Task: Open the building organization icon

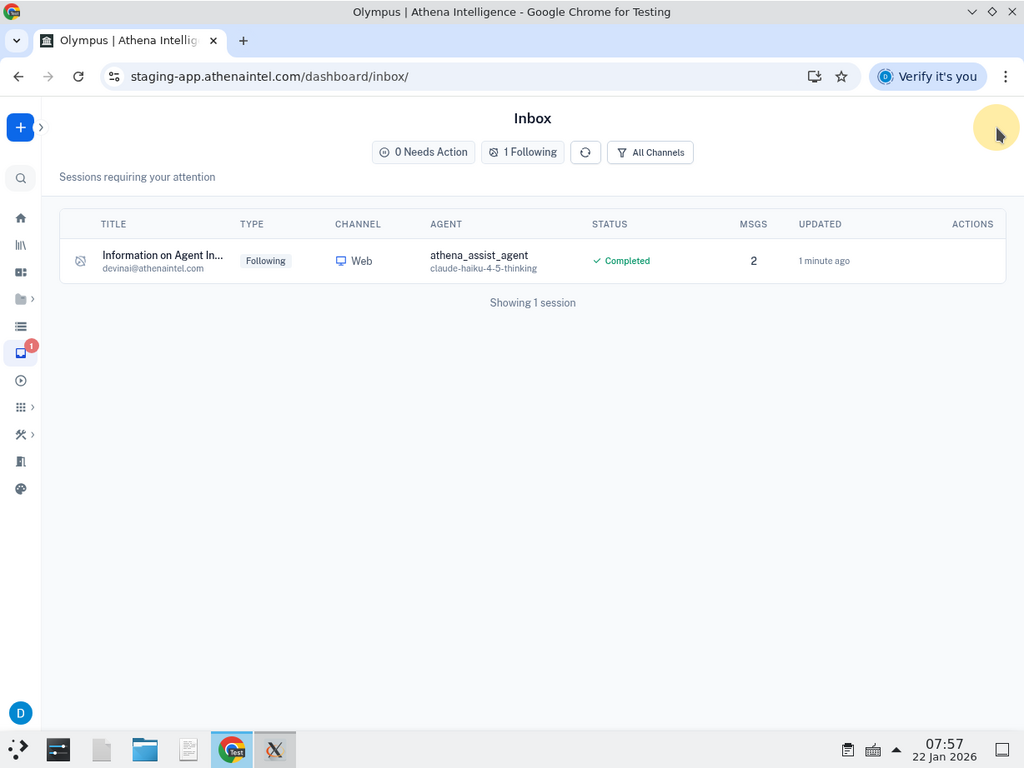Action: pos(21,462)
